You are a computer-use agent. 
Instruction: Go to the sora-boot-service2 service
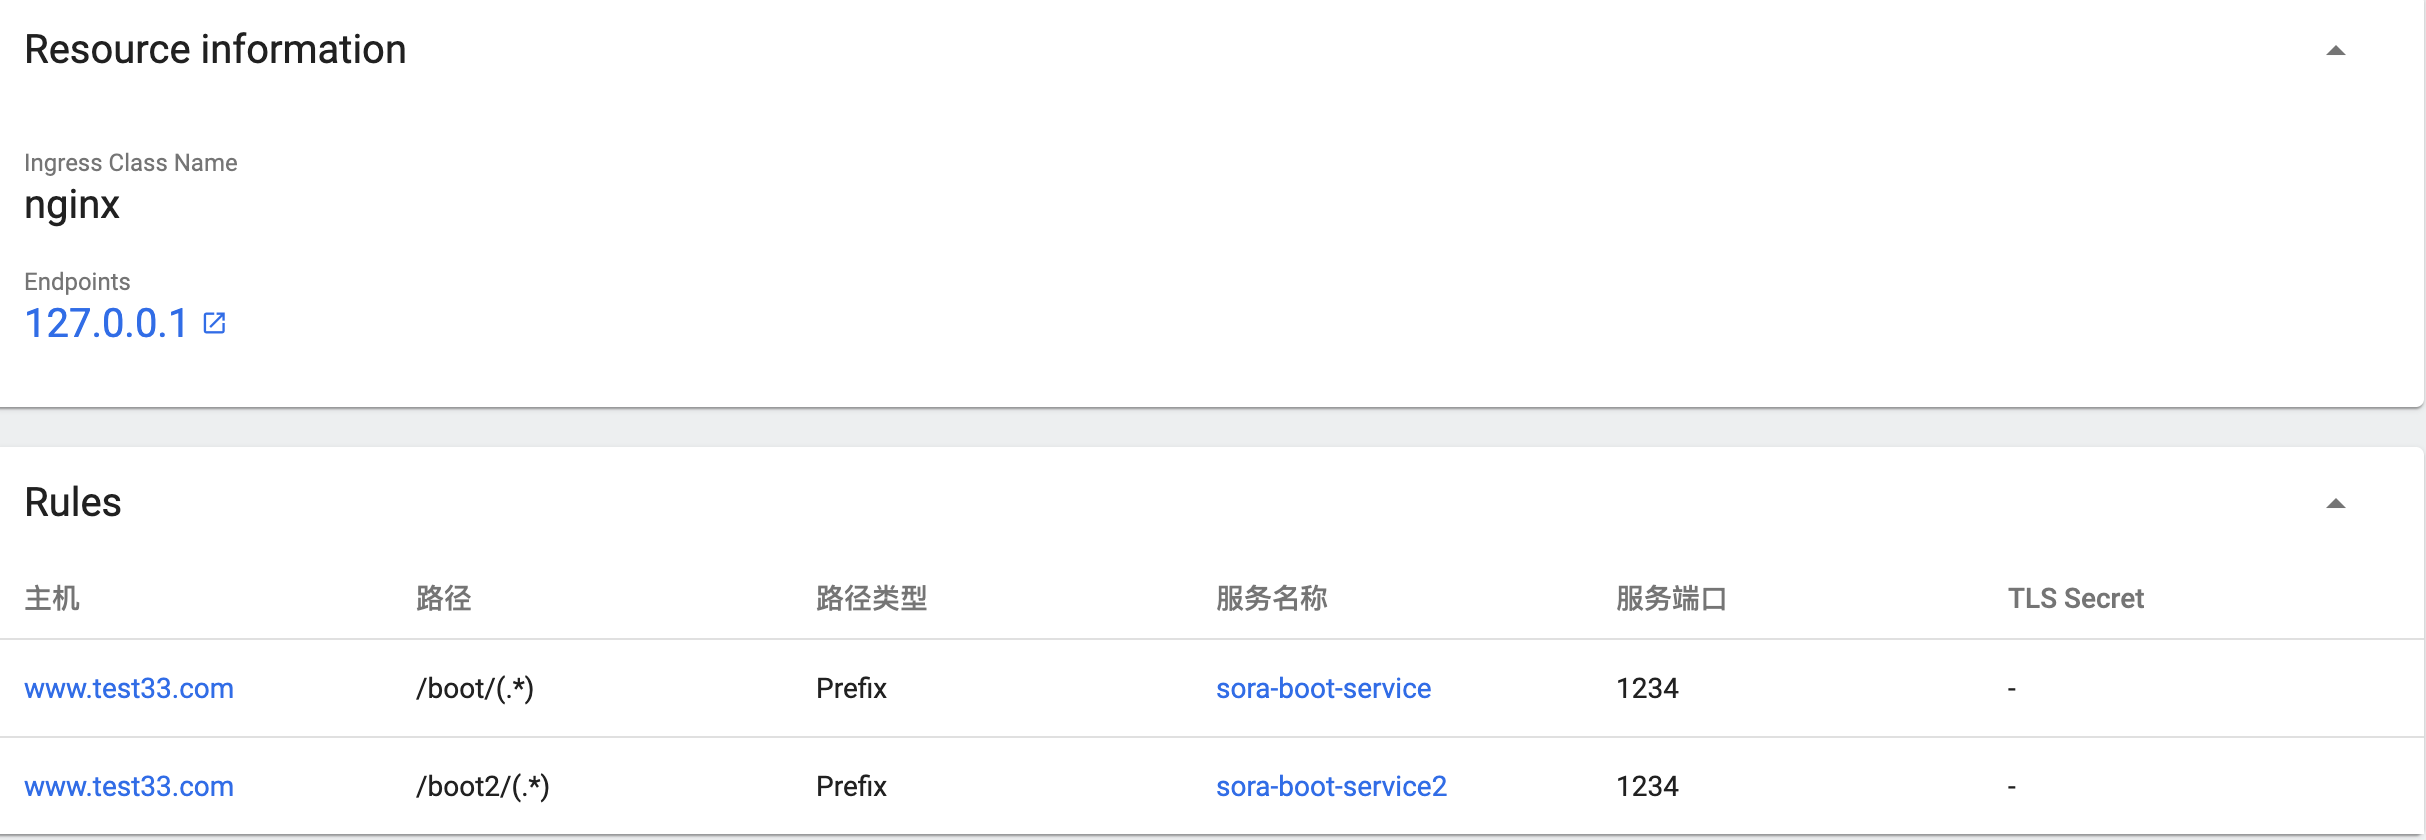pyautogui.click(x=1331, y=786)
